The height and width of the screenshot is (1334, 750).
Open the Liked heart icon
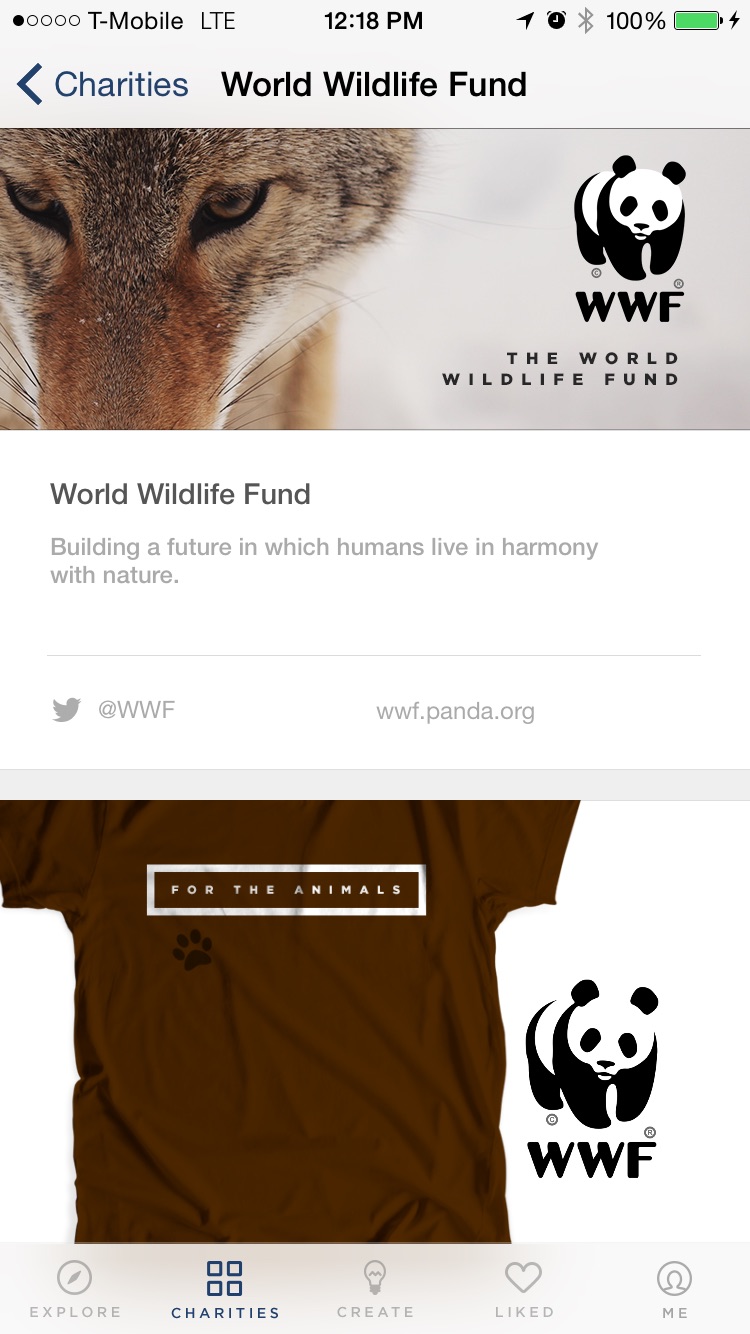click(523, 1277)
